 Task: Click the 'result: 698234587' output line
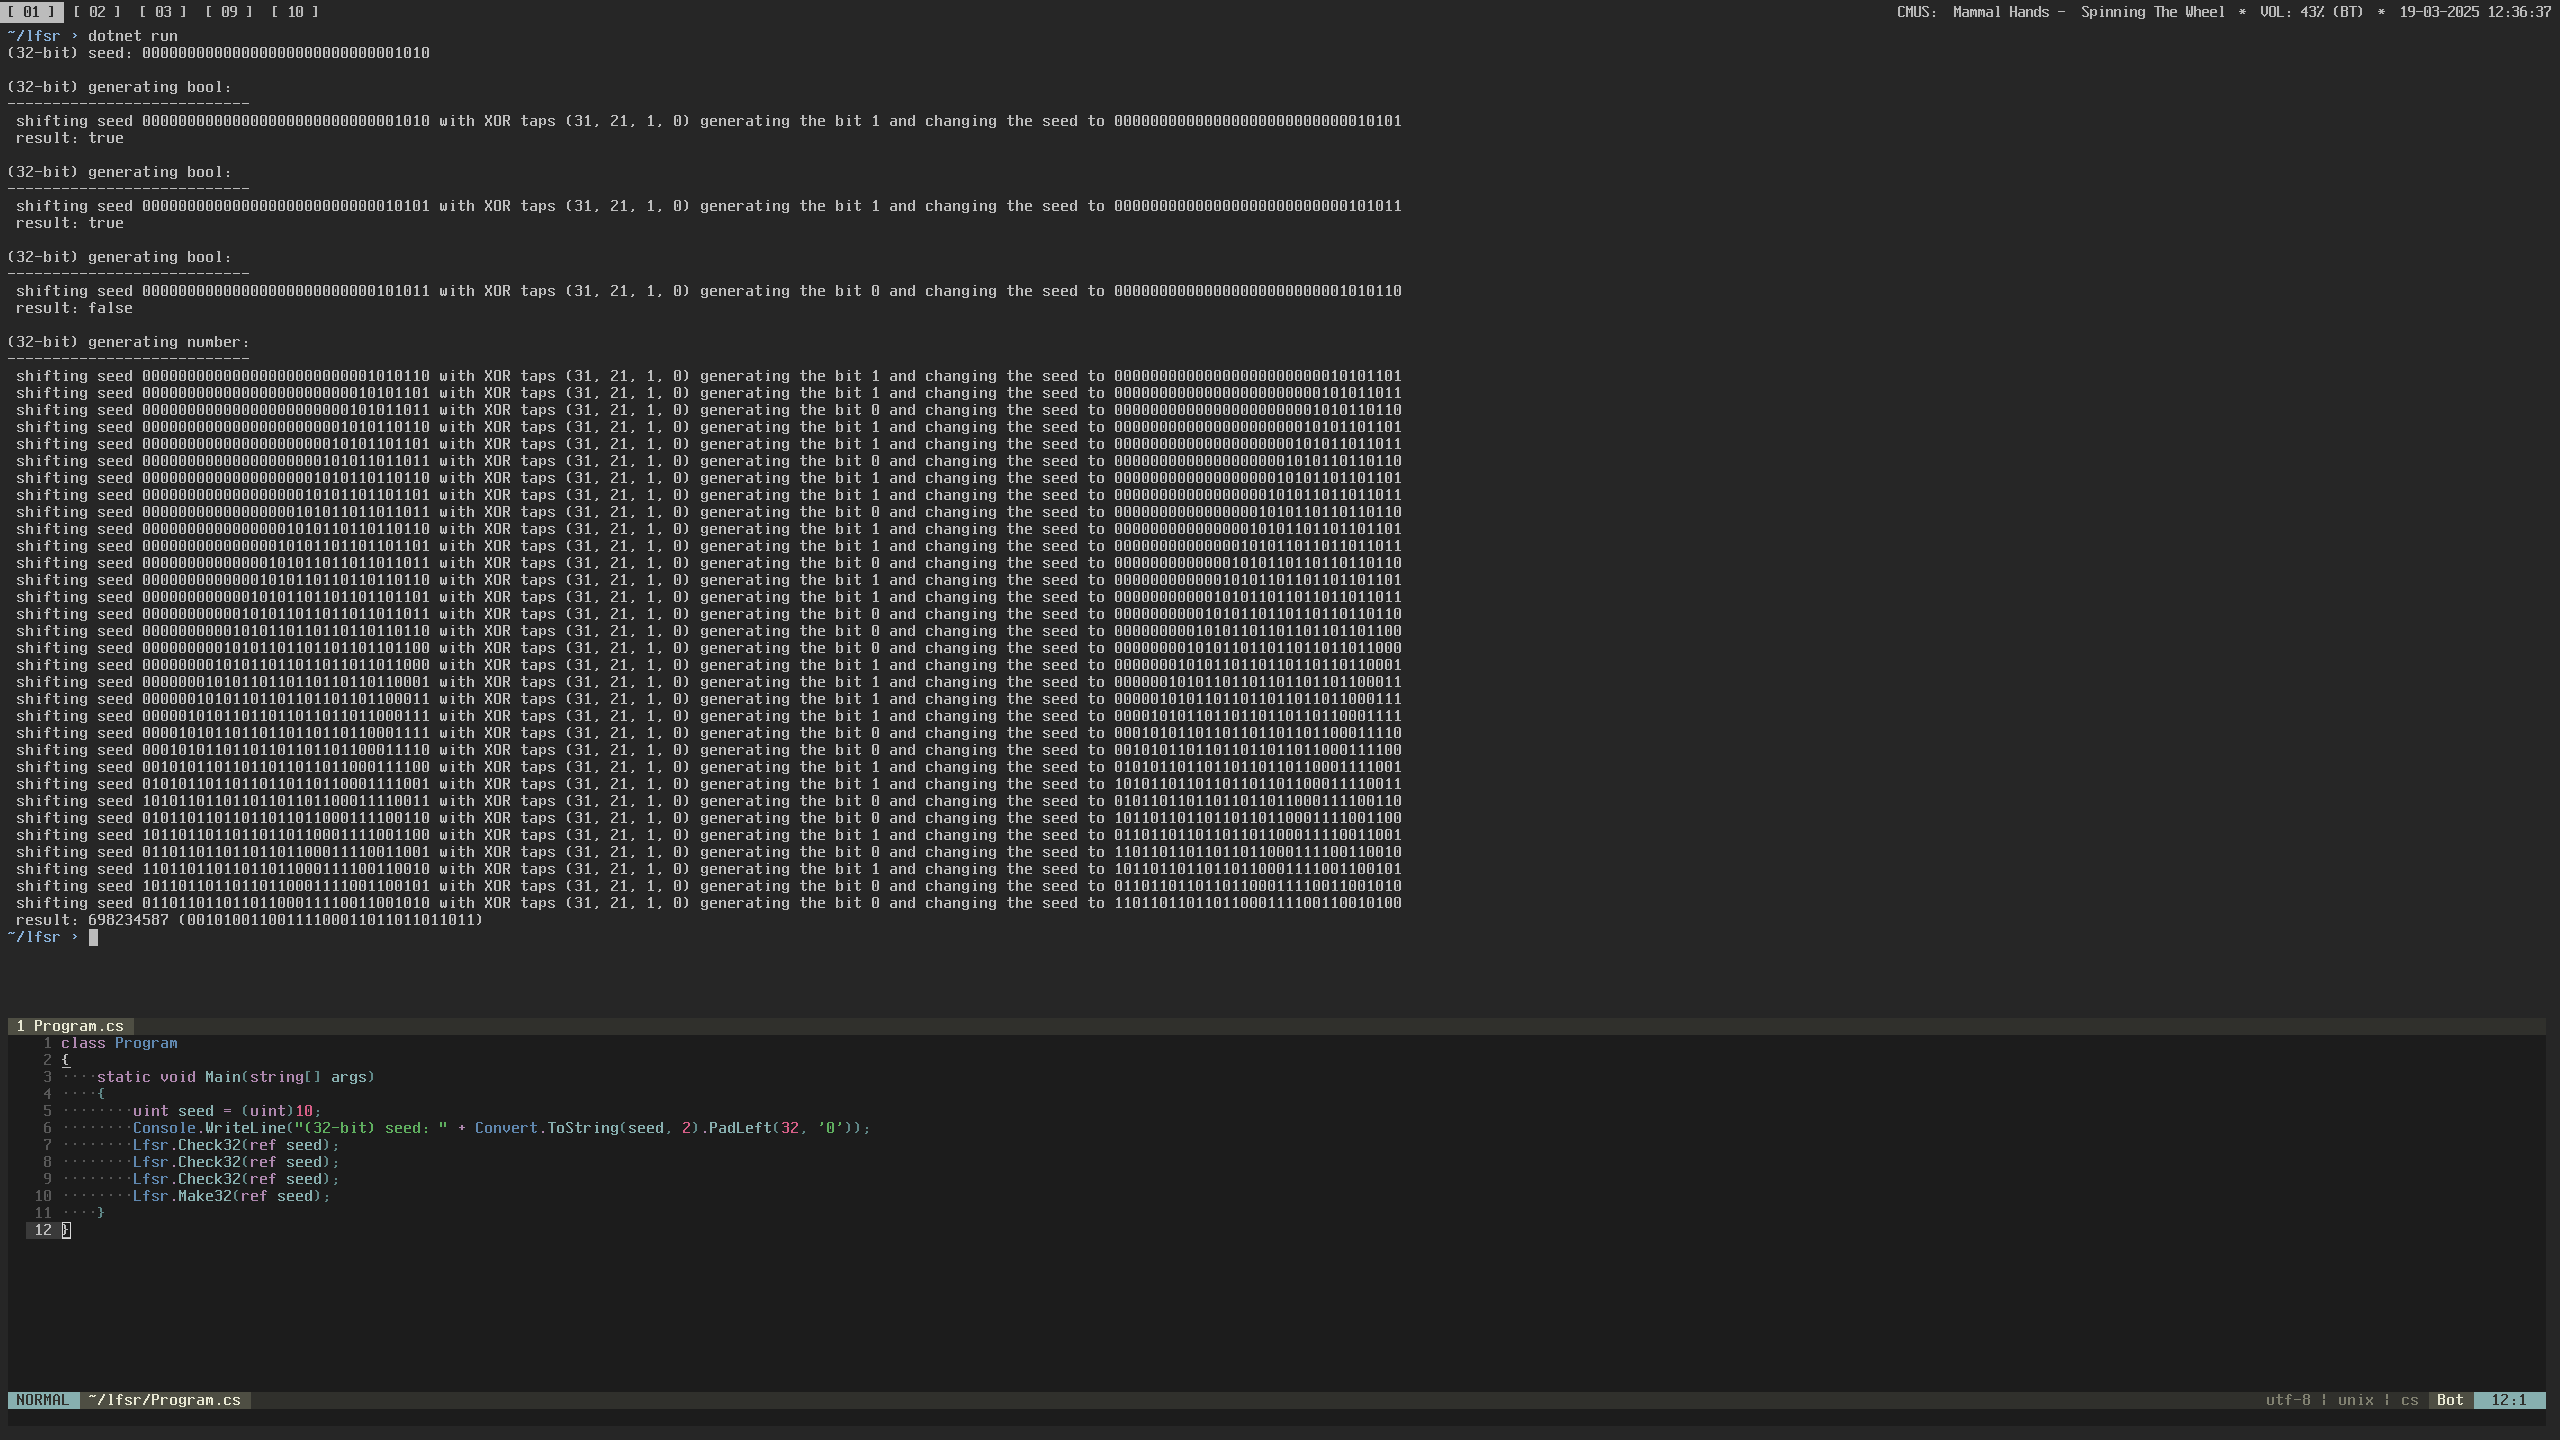(x=249, y=920)
